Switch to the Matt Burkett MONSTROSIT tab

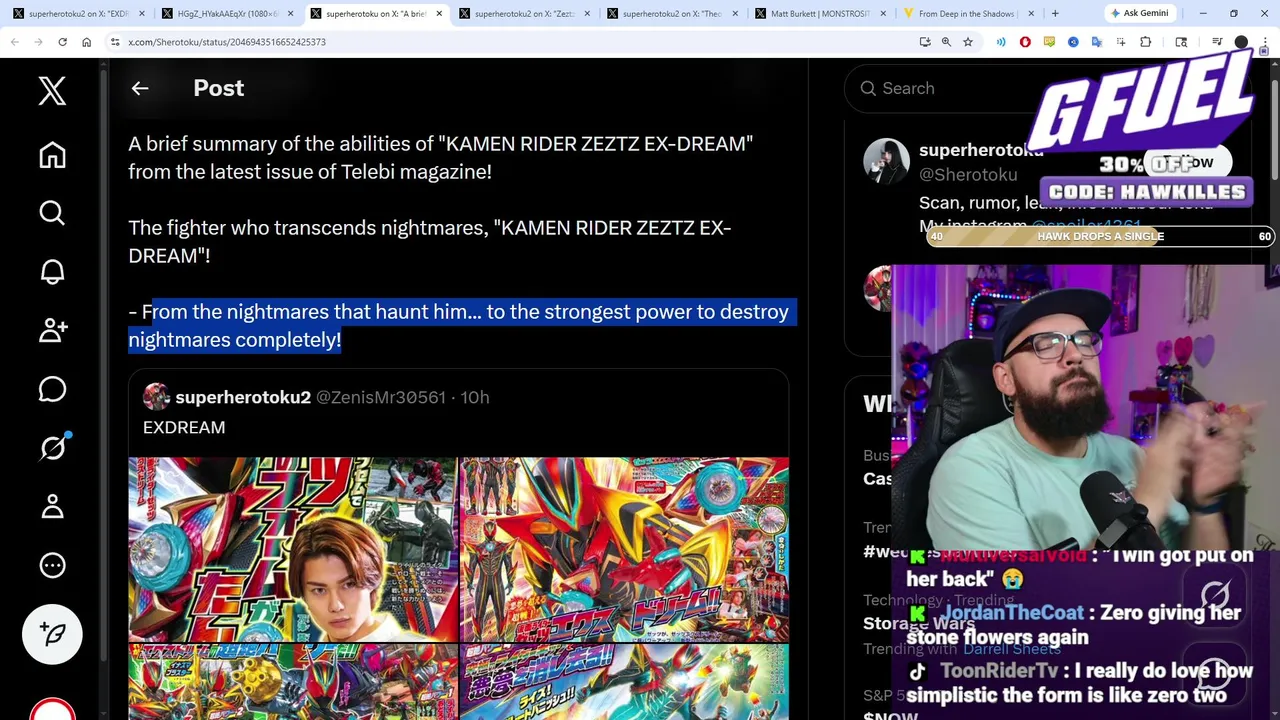click(x=820, y=14)
